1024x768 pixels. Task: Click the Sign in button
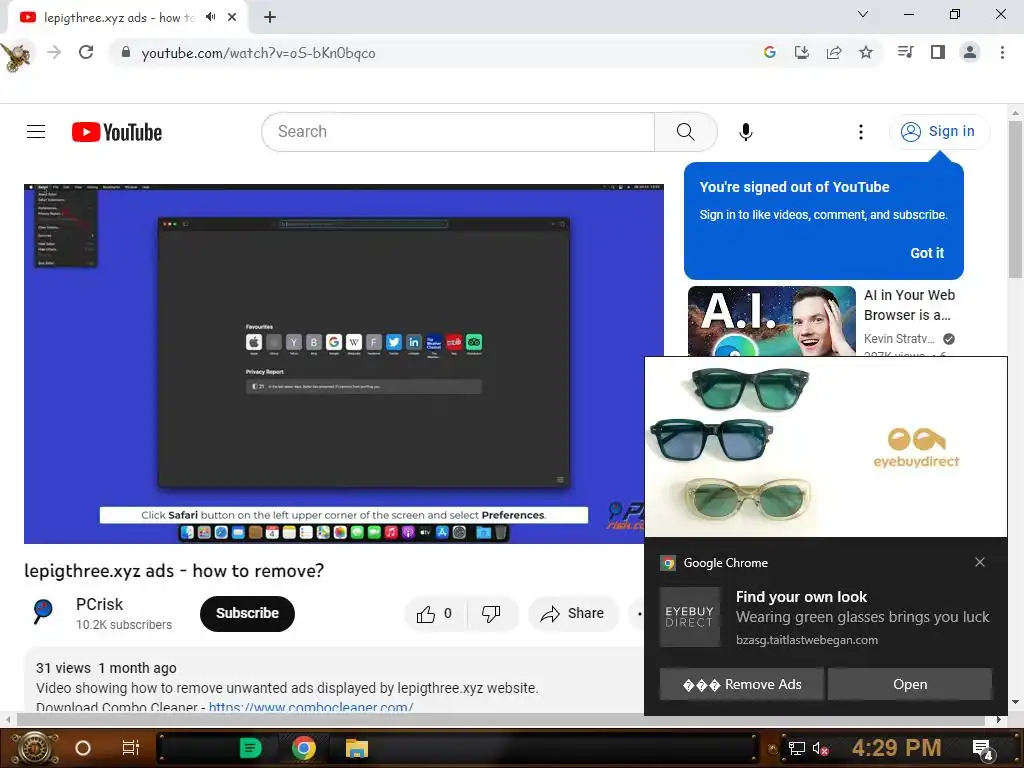point(939,131)
